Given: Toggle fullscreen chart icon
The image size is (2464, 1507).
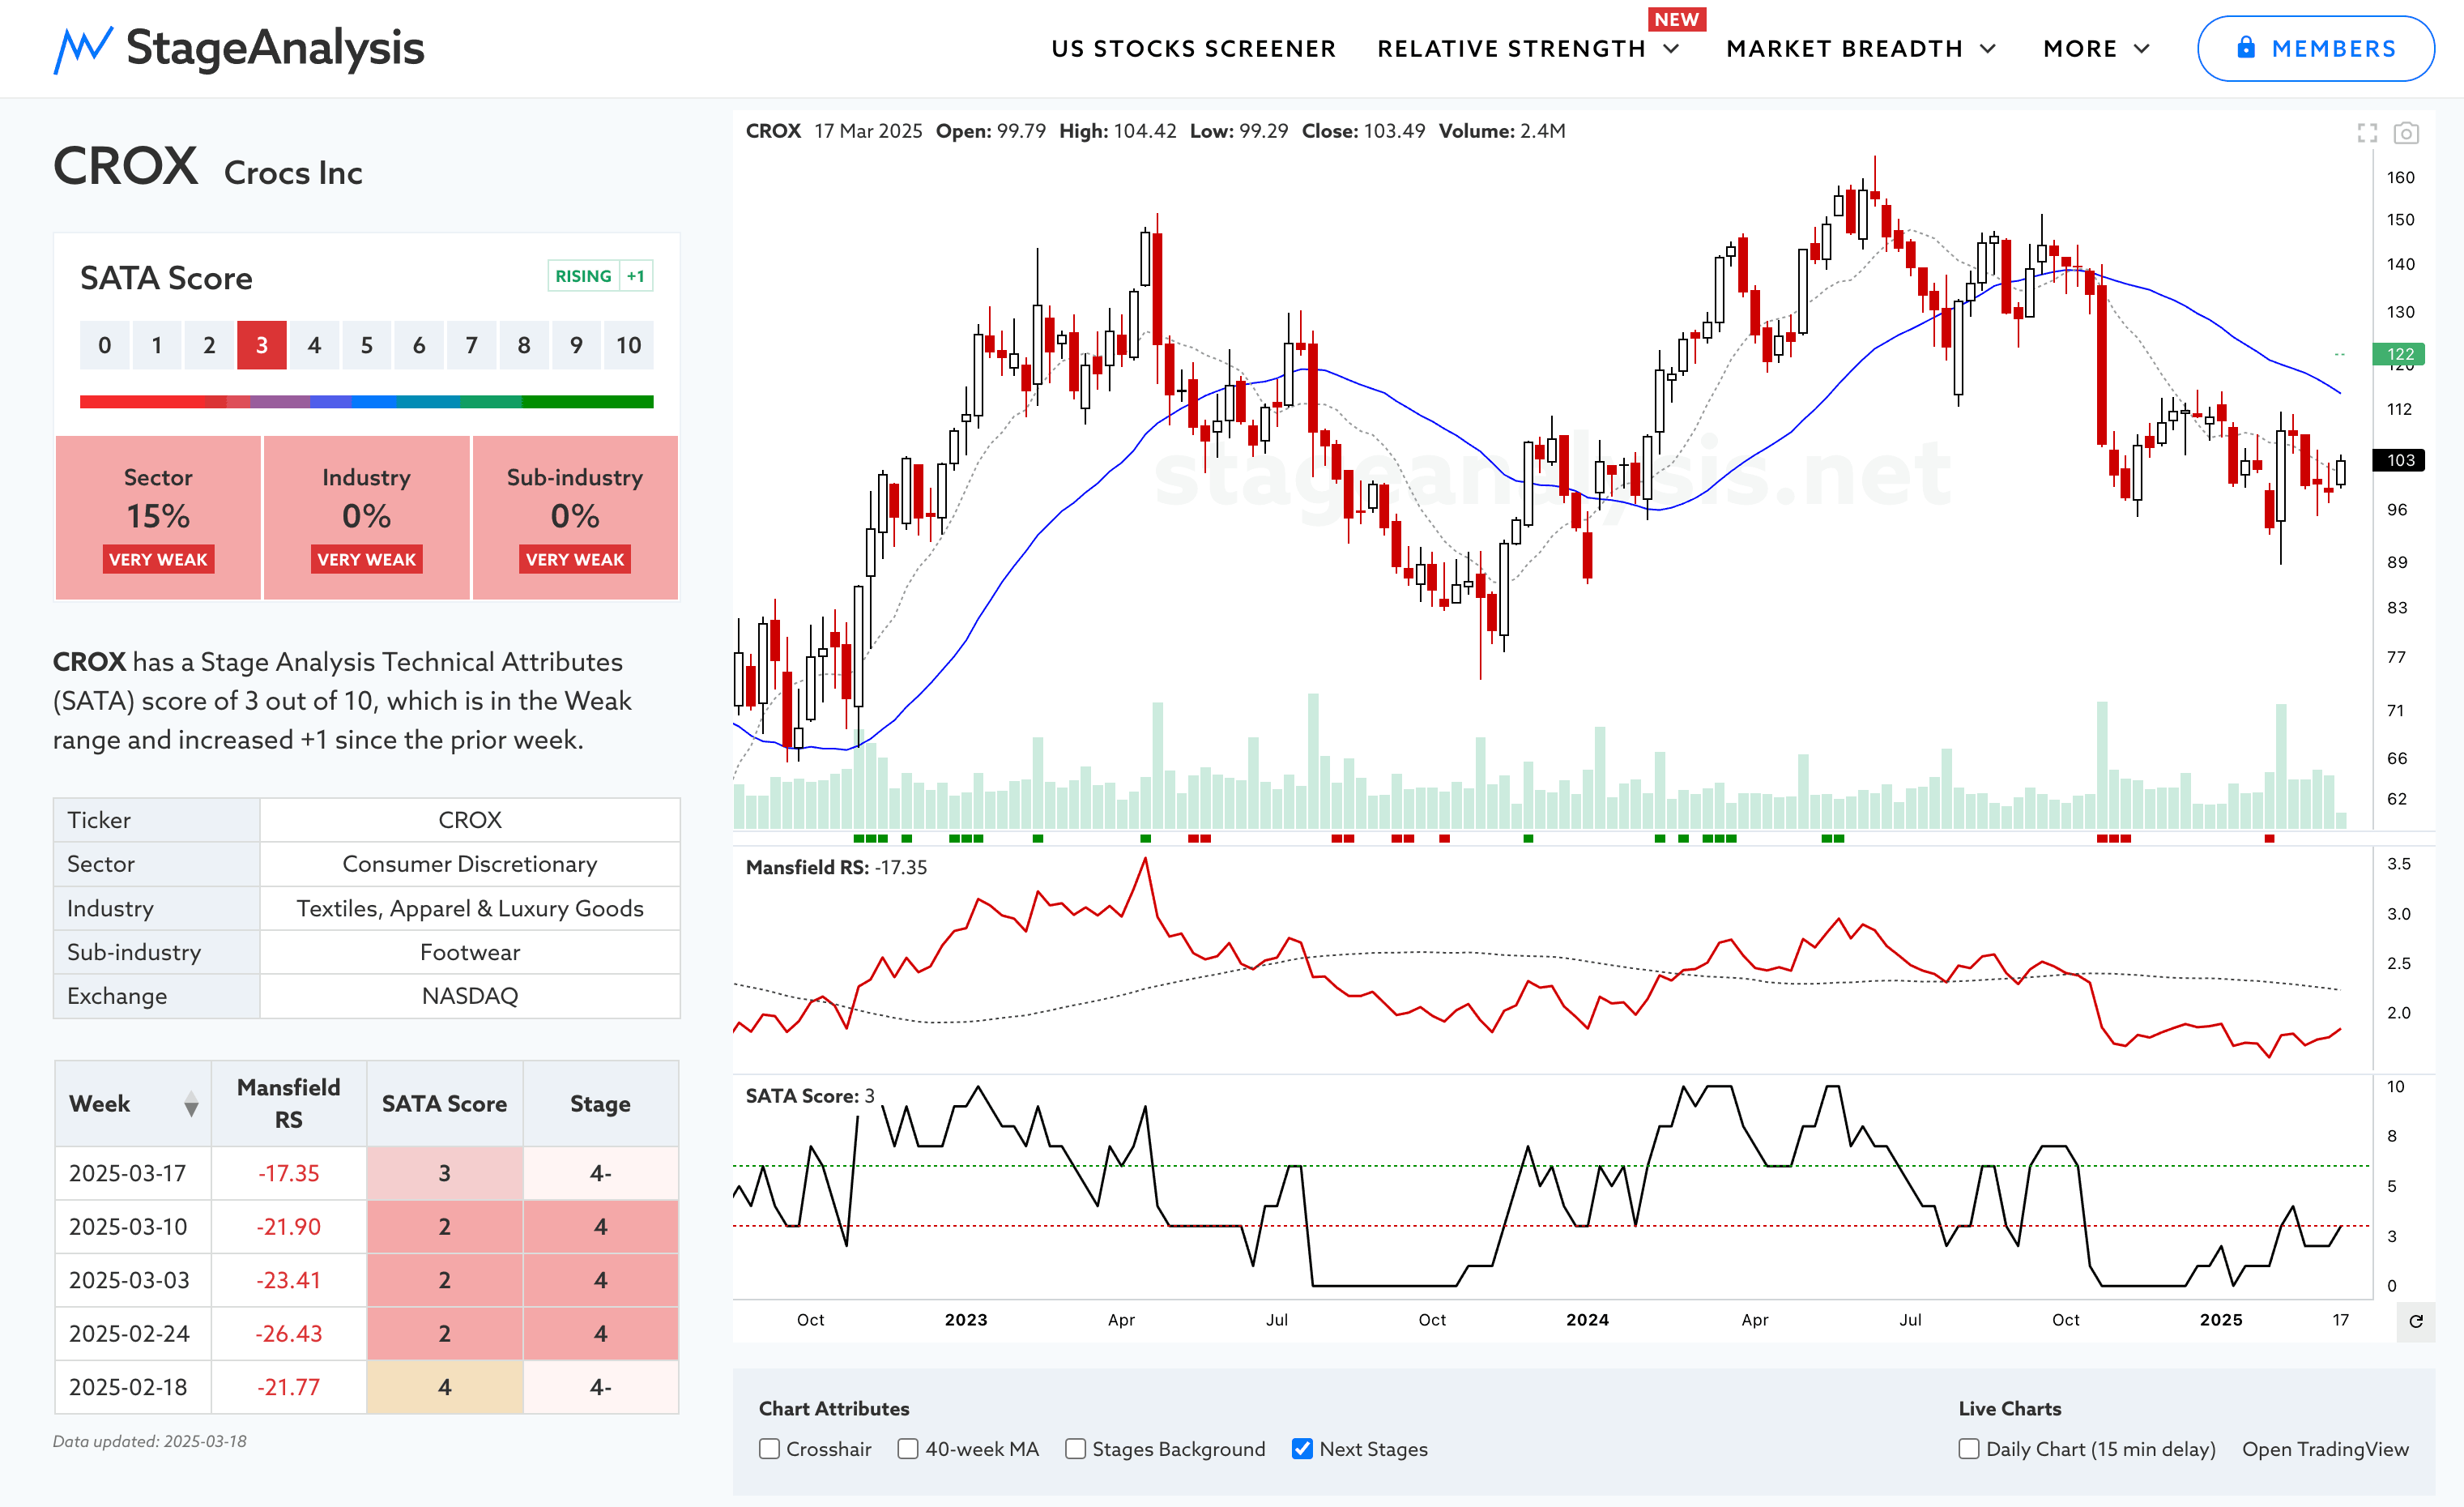Looking at the screenshot, I should 2367,133.
